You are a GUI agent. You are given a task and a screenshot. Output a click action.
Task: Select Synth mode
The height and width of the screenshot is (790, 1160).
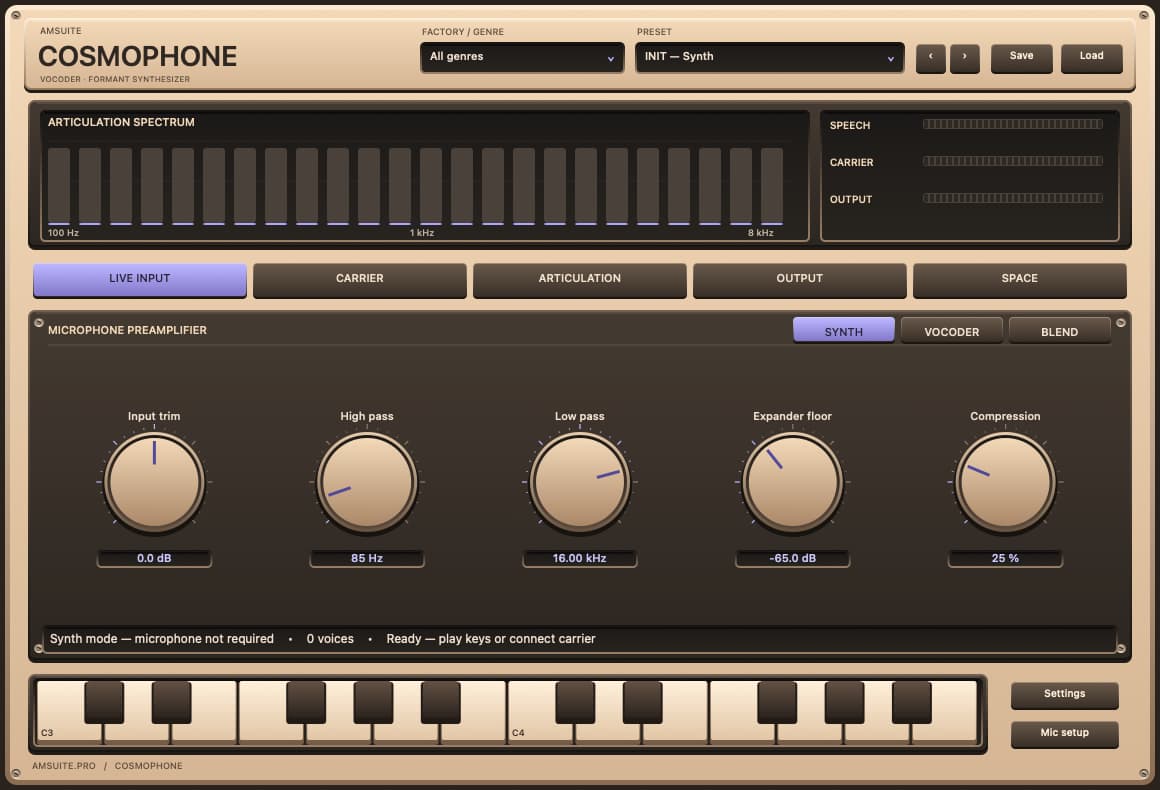[x=843, y=331]
